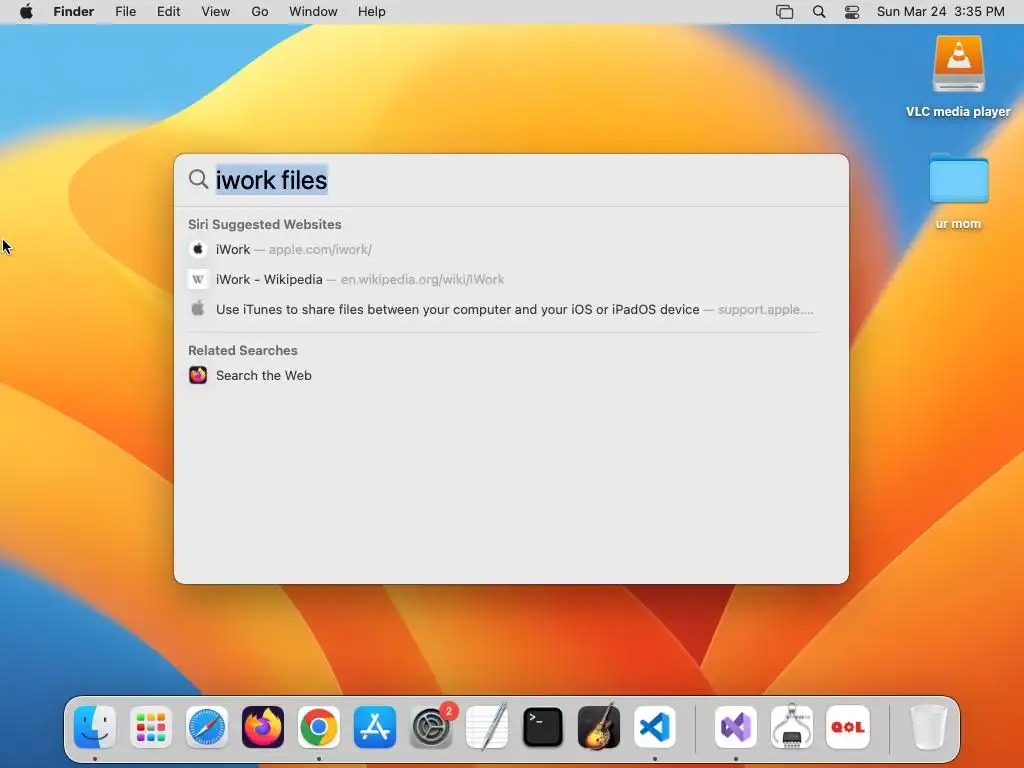Open Finder from the Dock

click(95, 727)
